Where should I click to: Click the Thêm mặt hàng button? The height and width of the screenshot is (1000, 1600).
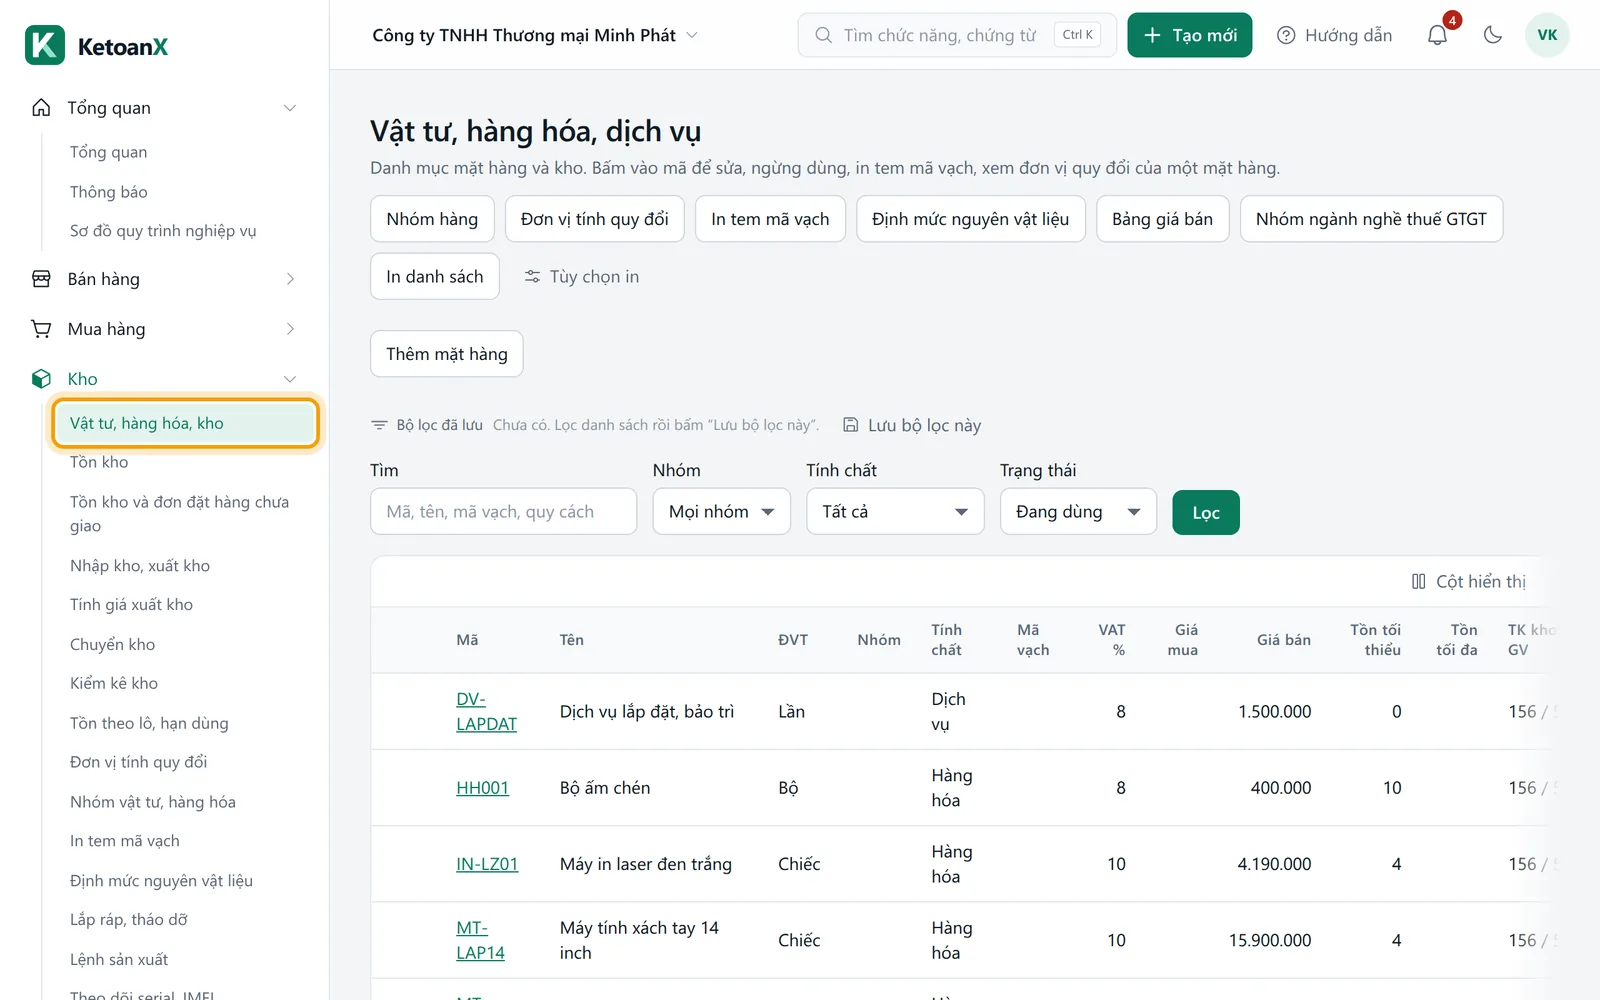(x=446, y=354)
